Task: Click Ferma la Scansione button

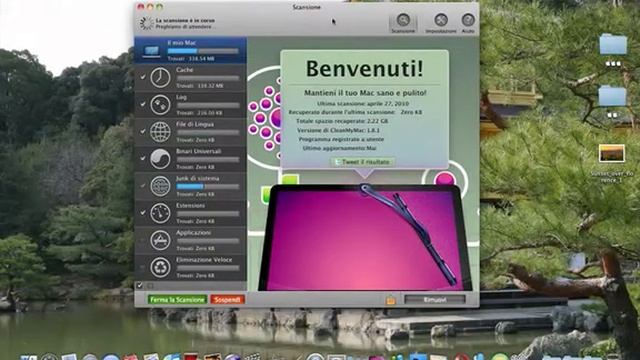Action: (x=177, y=300)
